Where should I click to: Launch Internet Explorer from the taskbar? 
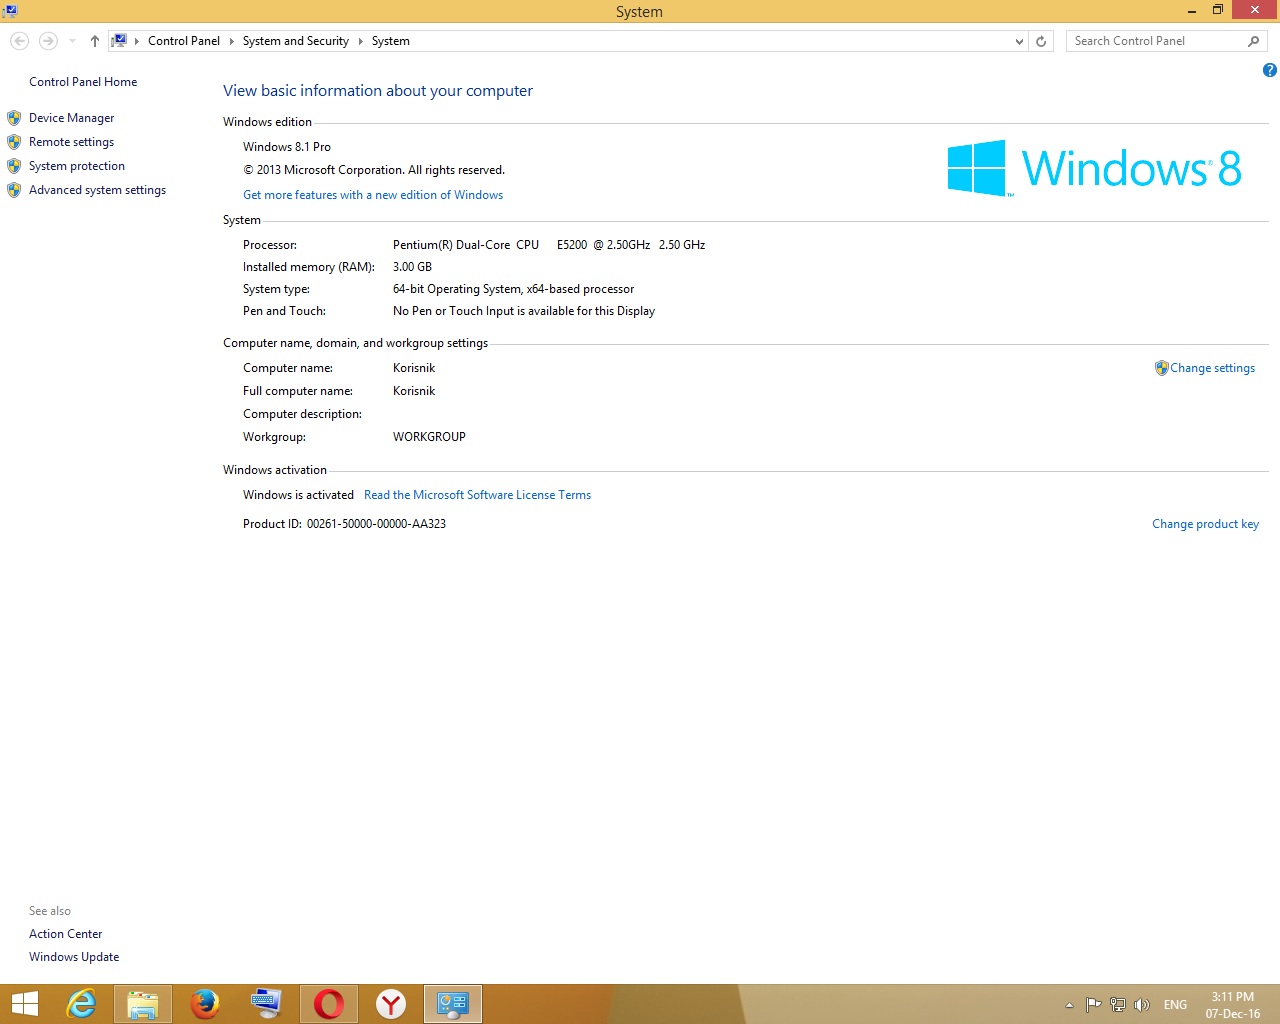80,1004
